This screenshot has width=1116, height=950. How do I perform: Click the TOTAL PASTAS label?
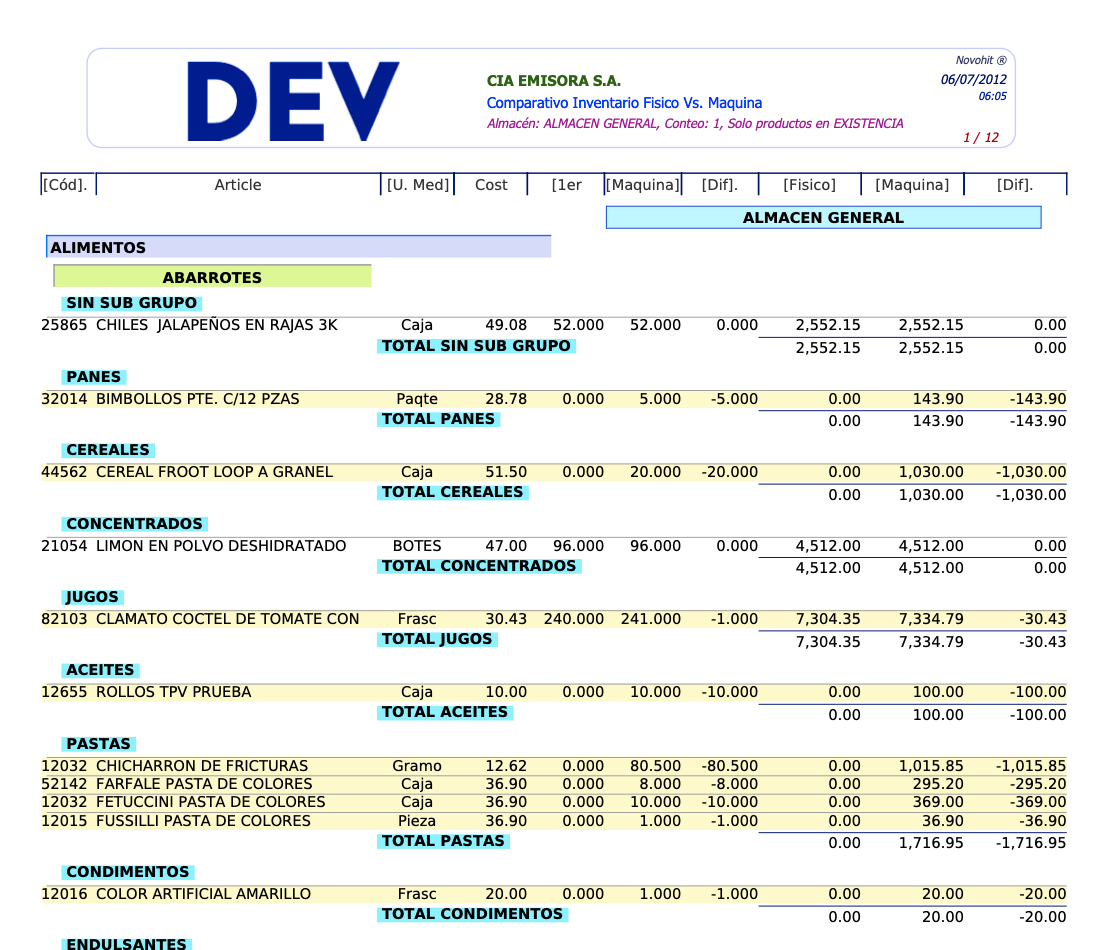(x=443, y=841)
